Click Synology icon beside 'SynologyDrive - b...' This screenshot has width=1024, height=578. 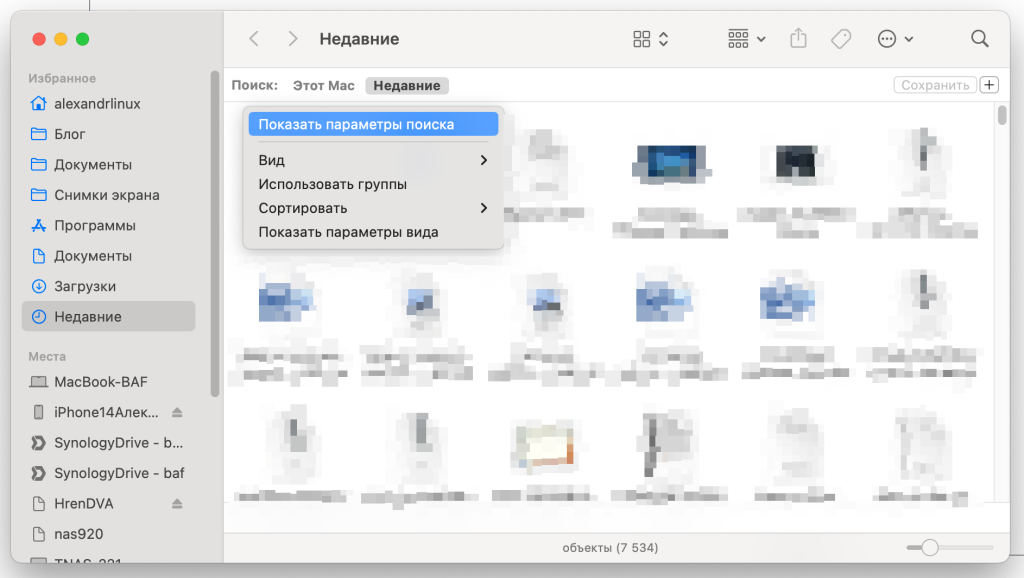[x=39, y=443]
